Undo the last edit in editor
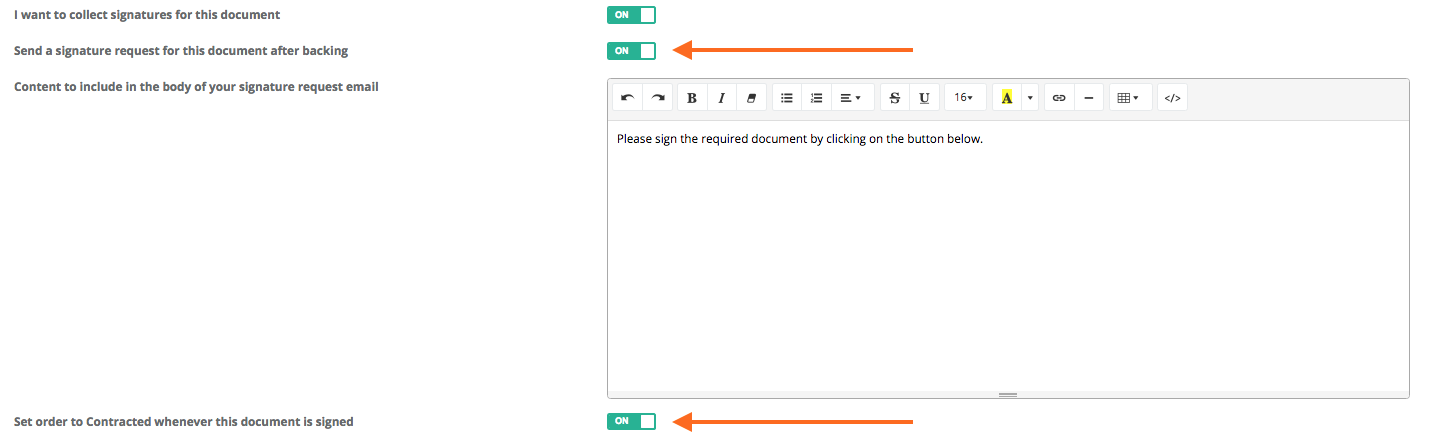This screenshot has height=443, width=1430. 627,98
